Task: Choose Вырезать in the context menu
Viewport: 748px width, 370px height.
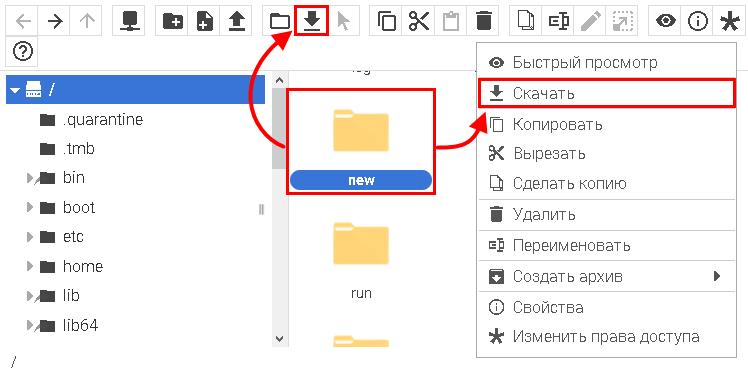Action: click(606, 154)
